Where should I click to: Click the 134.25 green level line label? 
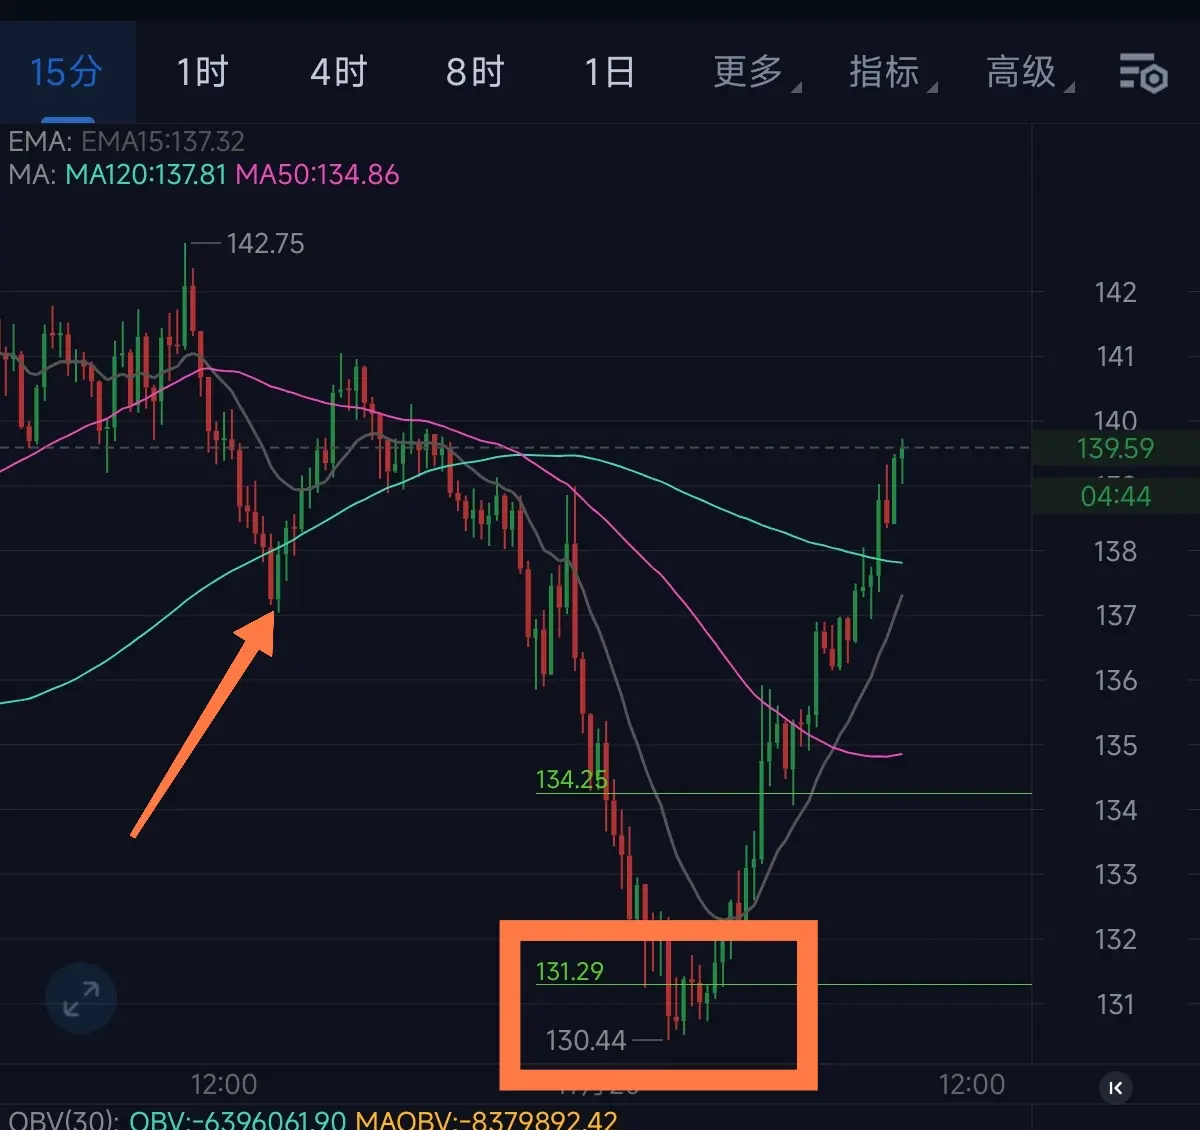click(571, 779)
